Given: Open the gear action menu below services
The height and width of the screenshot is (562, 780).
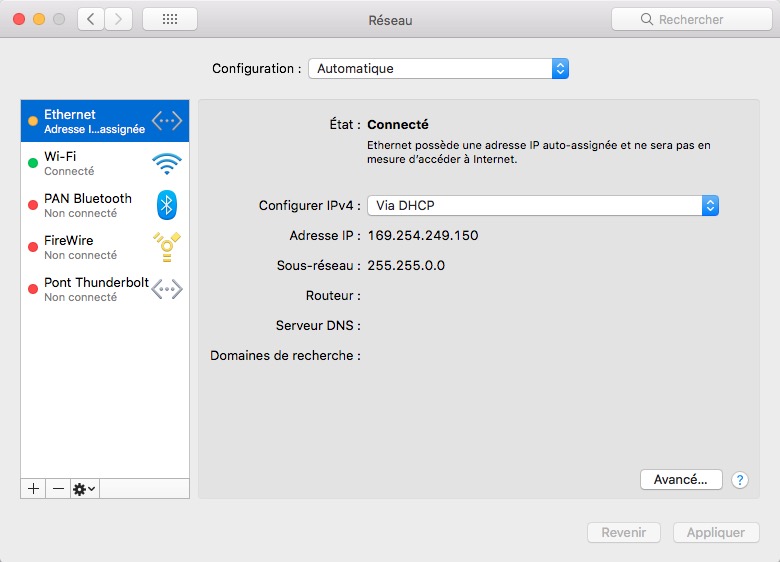Looking at the screenshot, I should coord(84,488).
